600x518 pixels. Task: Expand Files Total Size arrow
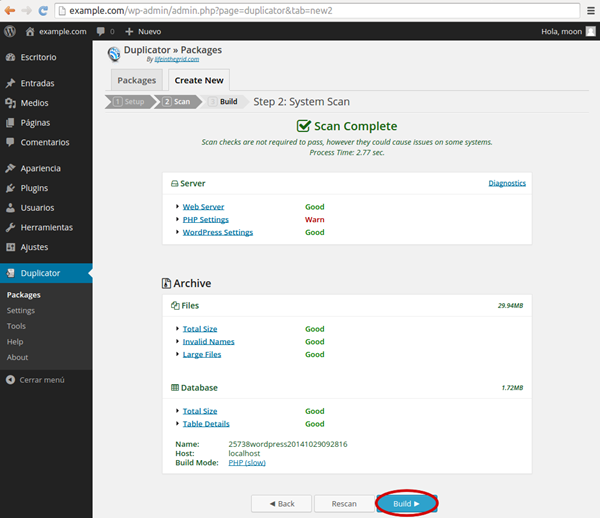coord(177,329)
